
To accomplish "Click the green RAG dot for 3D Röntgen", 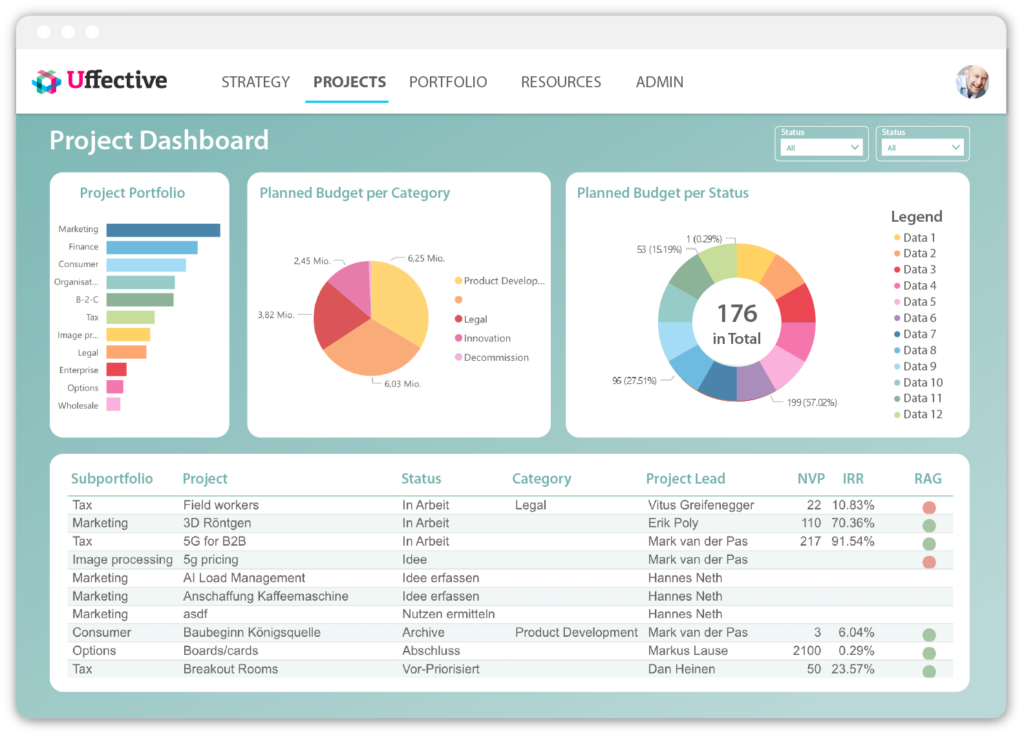I will click(929, 526).
